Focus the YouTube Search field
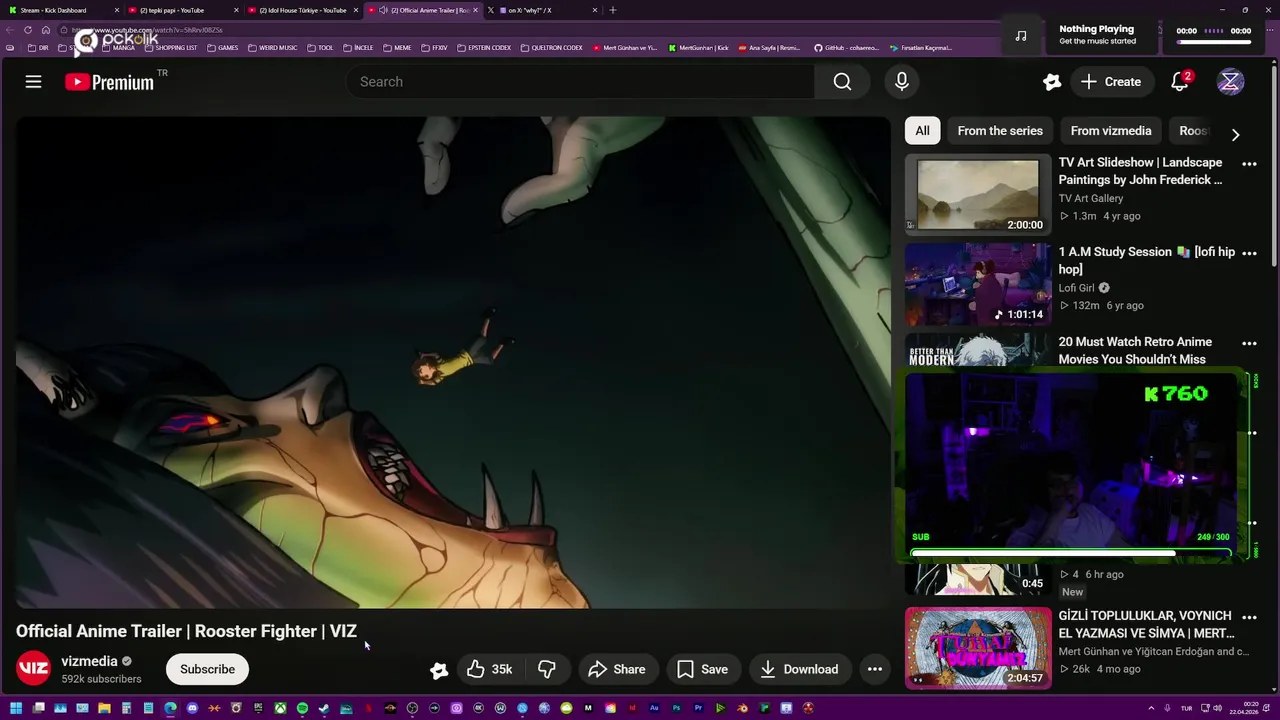1280x720 pixels. click(580, 82)
